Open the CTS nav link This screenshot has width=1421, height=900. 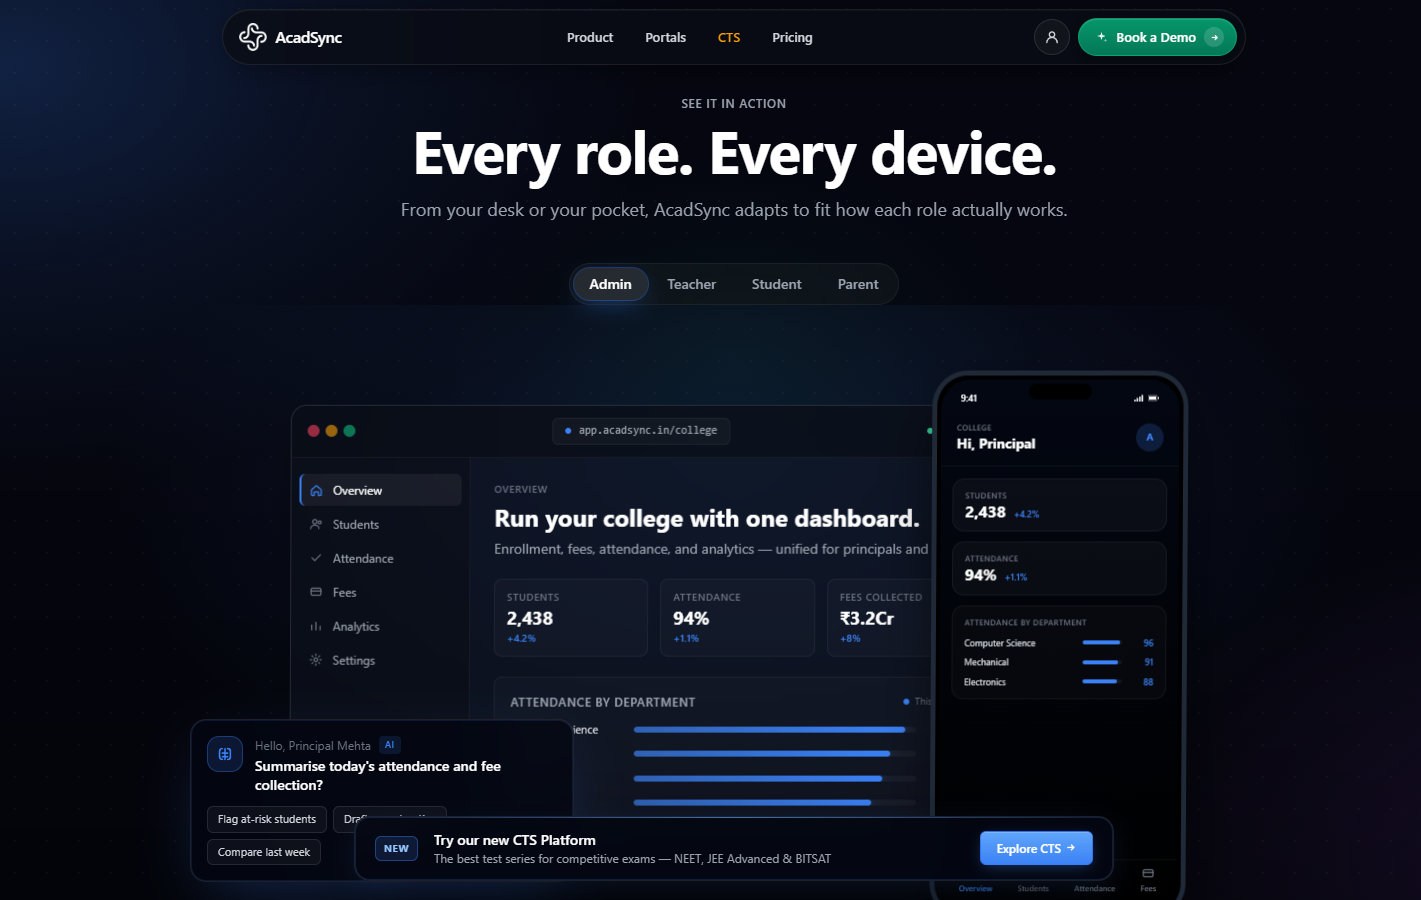[729, 37]
